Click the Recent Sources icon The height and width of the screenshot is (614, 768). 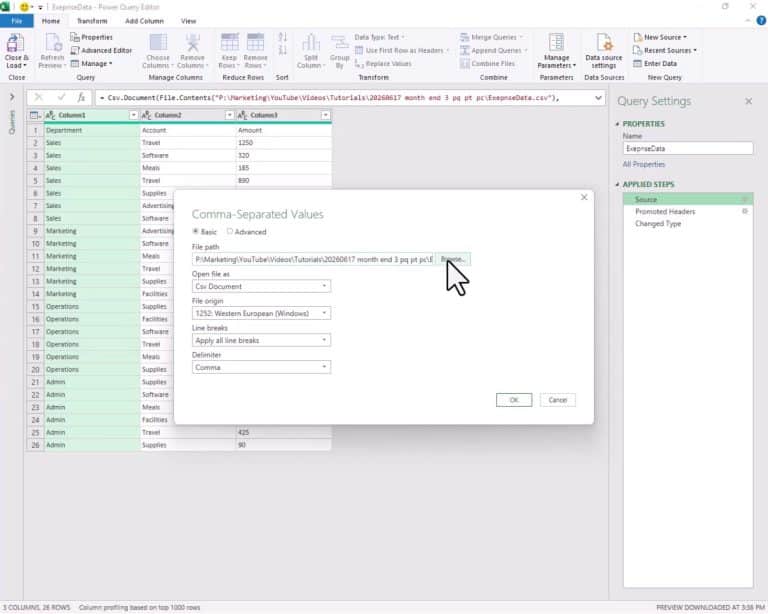point(638,50)
